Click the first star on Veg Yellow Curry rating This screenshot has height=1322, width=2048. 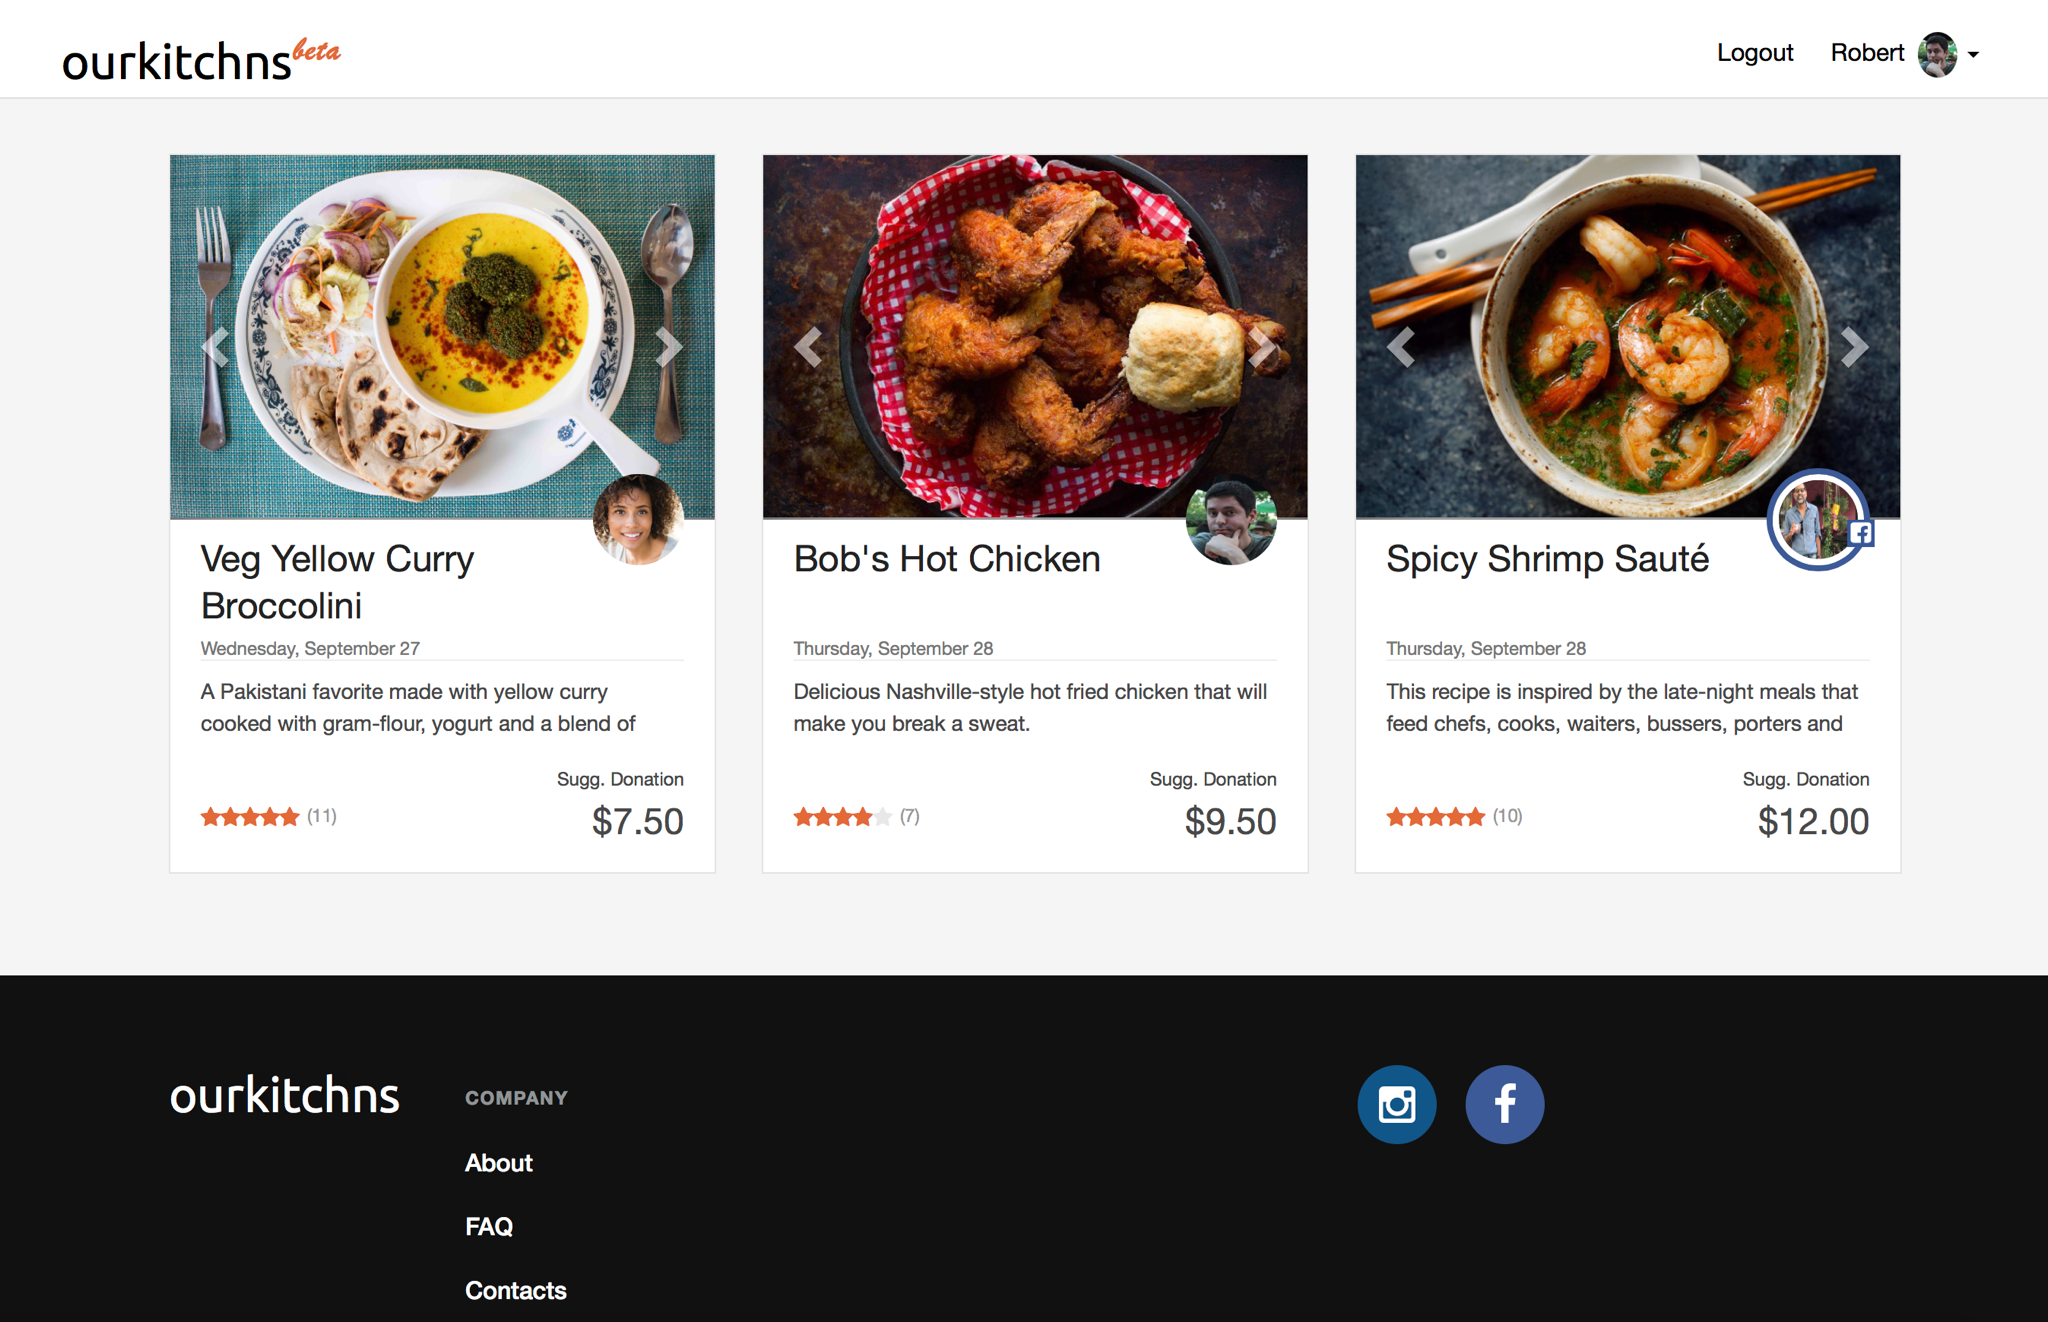point(210,816)
